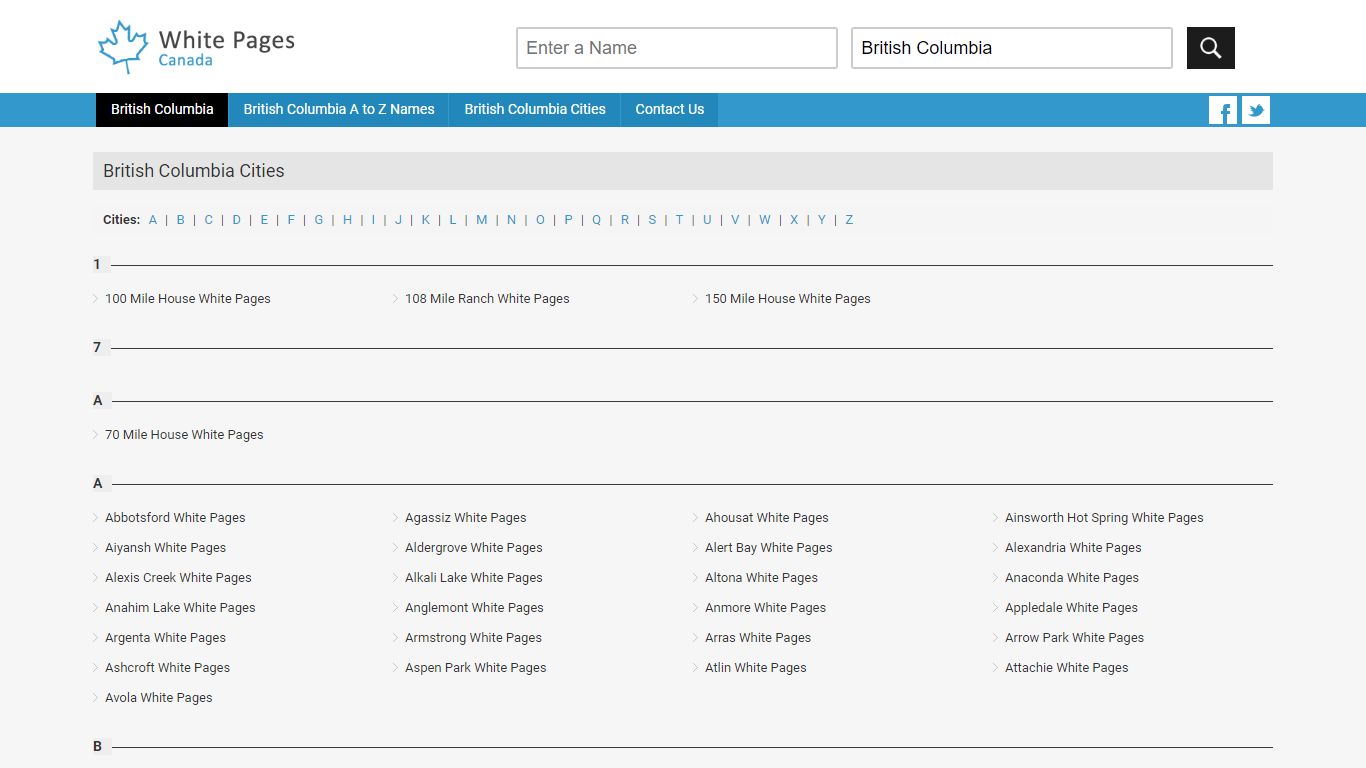Open Alert Bay White Pages link
This screenshot has height=768, width=1366.
[768, 548]
